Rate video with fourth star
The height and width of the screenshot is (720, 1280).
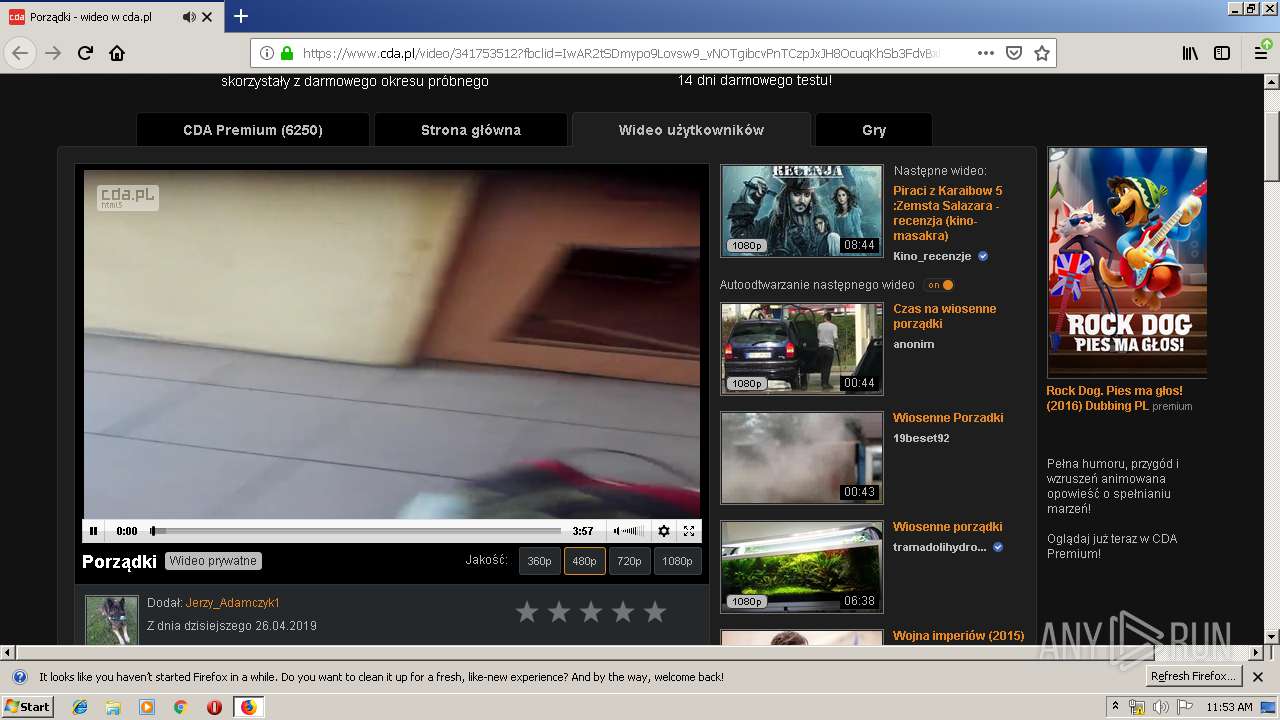click(623, 612)
